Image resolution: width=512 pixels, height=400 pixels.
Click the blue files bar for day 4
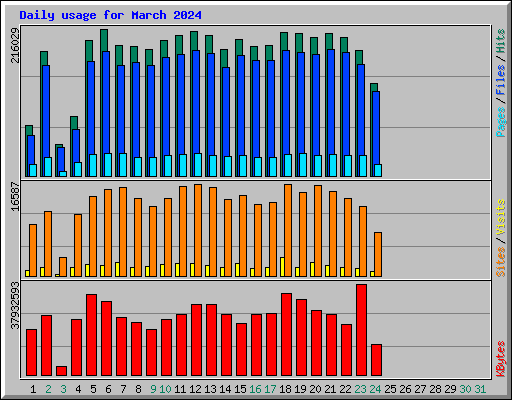pos(76,146)
